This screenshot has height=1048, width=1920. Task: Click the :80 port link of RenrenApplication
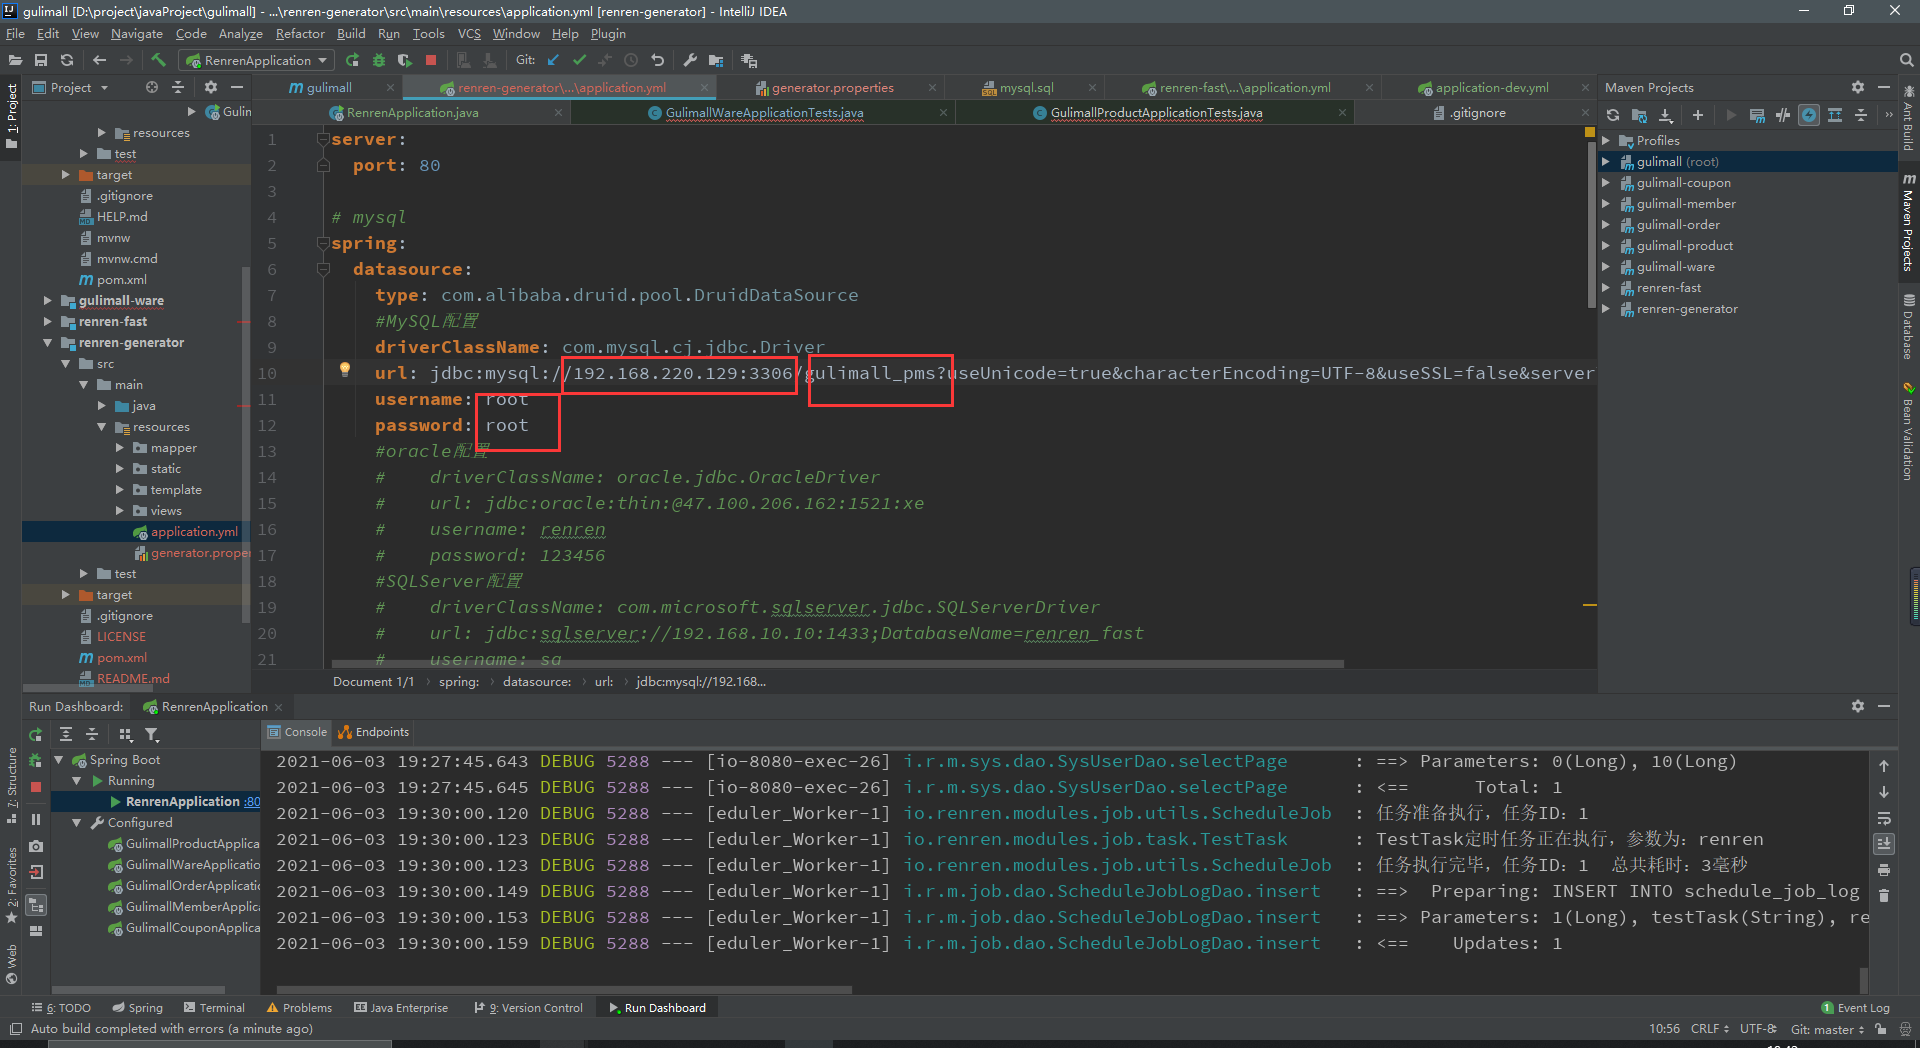coord(251,802)
